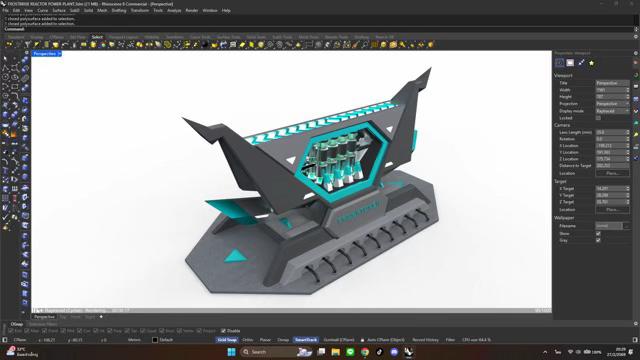Open the material properties icon
The height and width of the screenshot is (360, 640).
point(570,62)
